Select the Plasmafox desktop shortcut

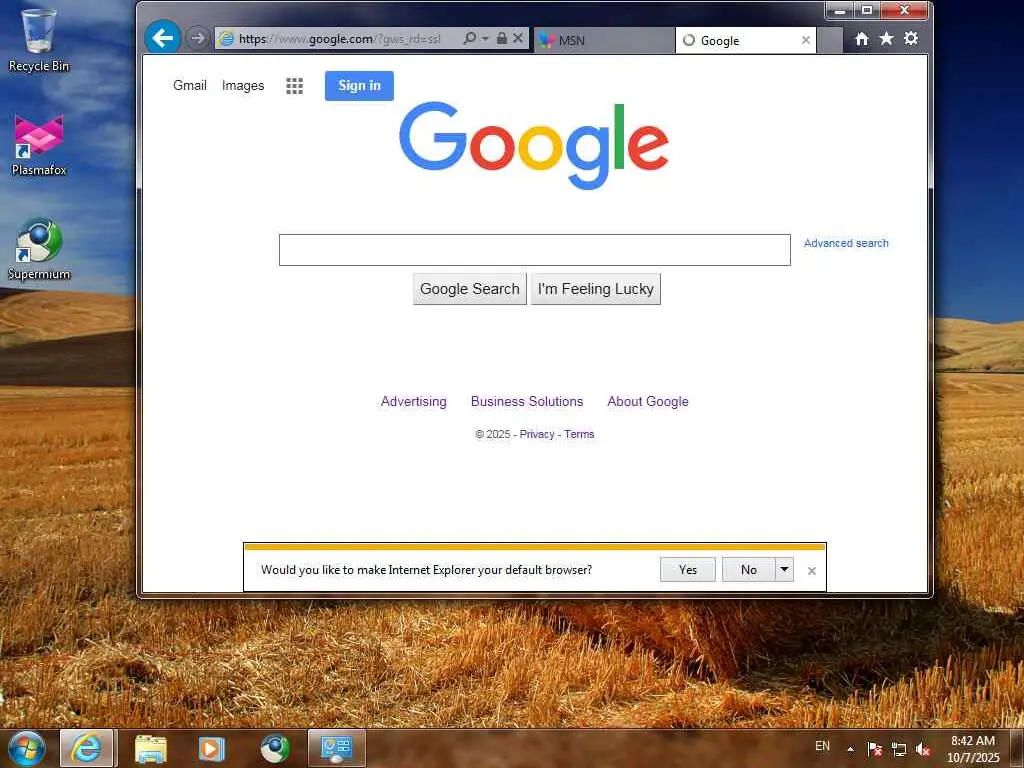[x=39, y=145]
